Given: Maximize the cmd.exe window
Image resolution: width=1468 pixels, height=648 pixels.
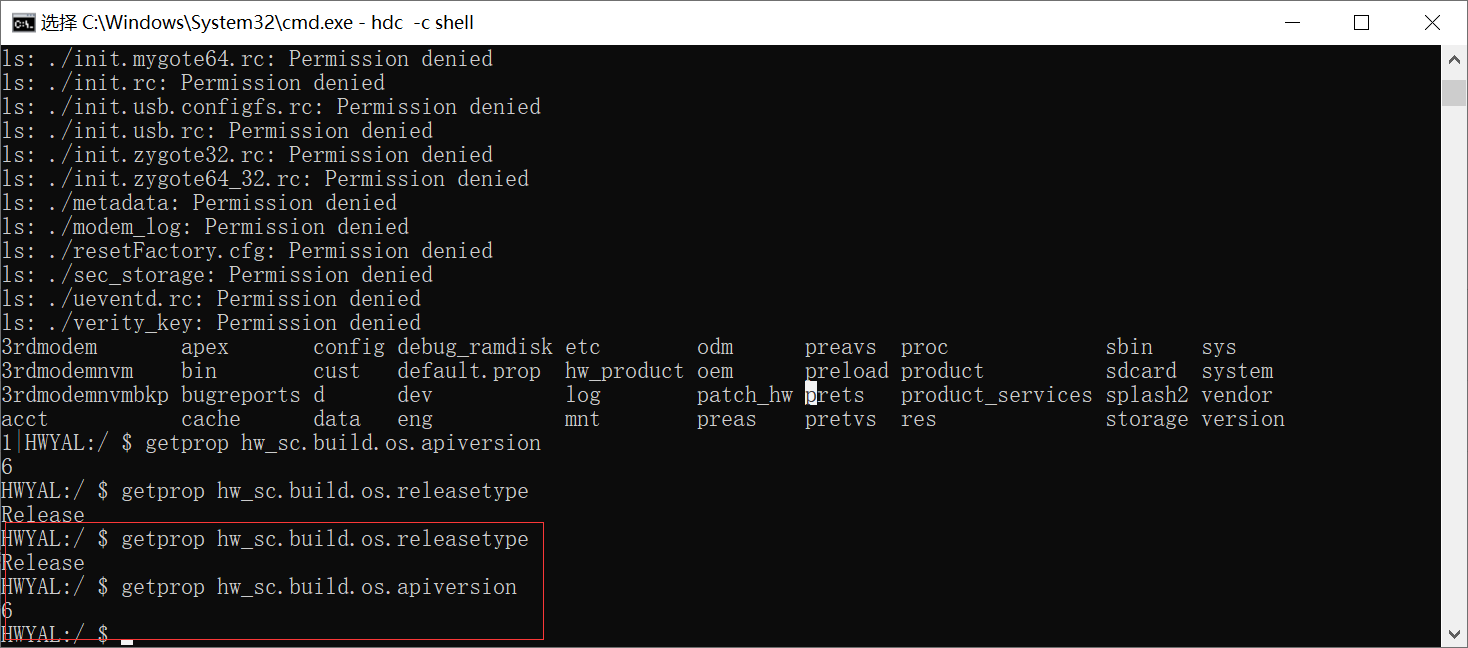Looking at the screenshot, I should pyautogui.click(x=1361, y=22).
